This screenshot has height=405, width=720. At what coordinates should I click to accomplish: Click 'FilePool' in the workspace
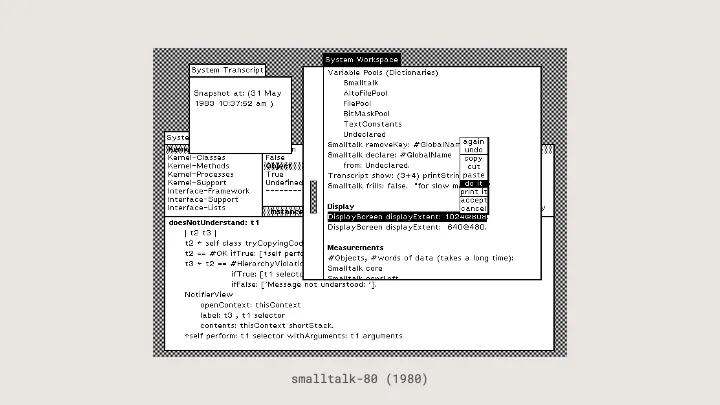(357, 104)
